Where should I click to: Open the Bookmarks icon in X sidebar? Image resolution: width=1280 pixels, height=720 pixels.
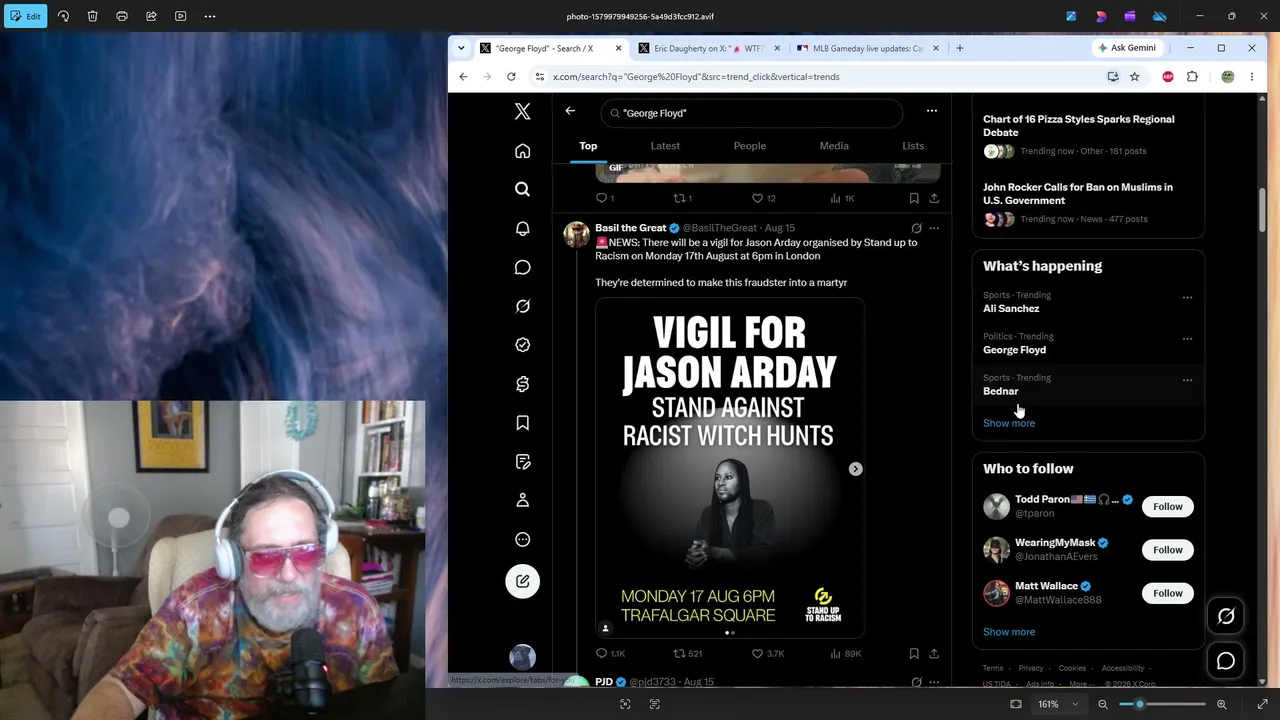[x=522, y=423]
